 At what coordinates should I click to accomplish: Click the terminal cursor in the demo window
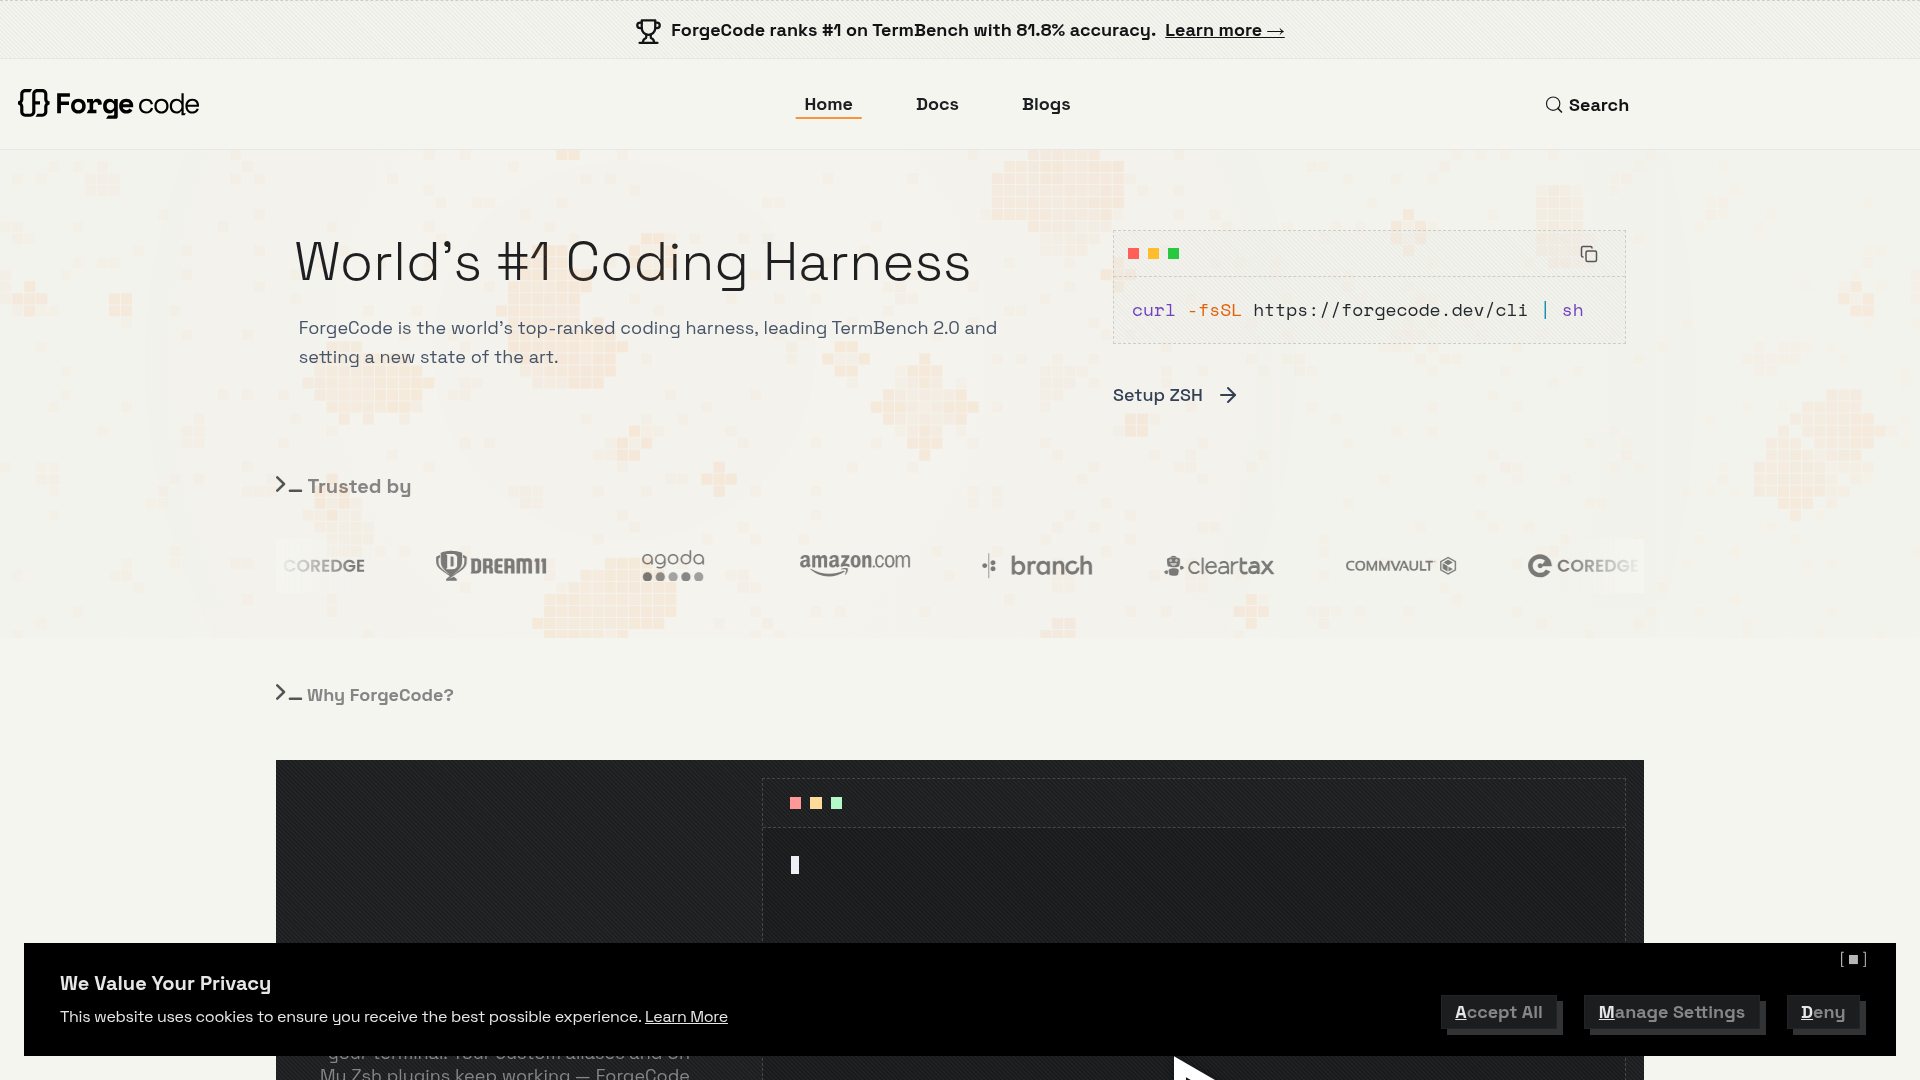click(795, 865)
